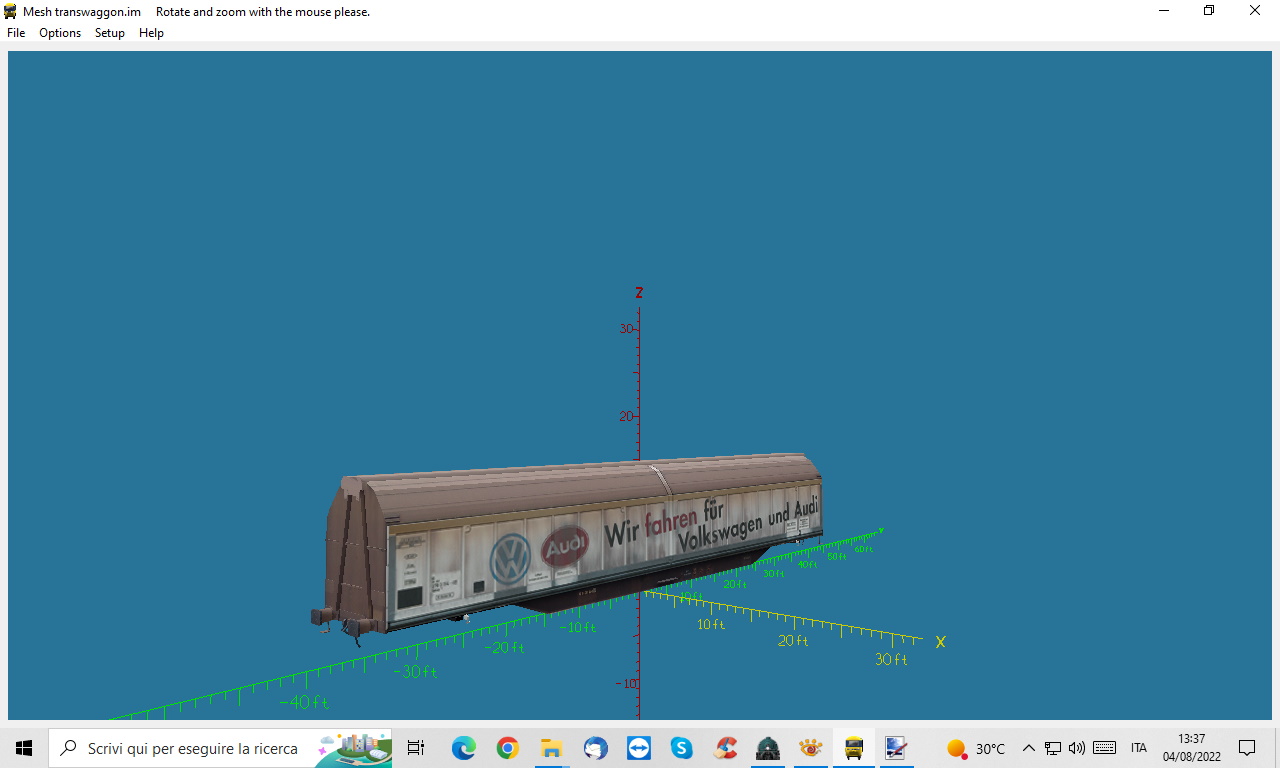Open the volume control tray icon
The width and height of the screenshot is (1280, 768).
(1077, 748)
